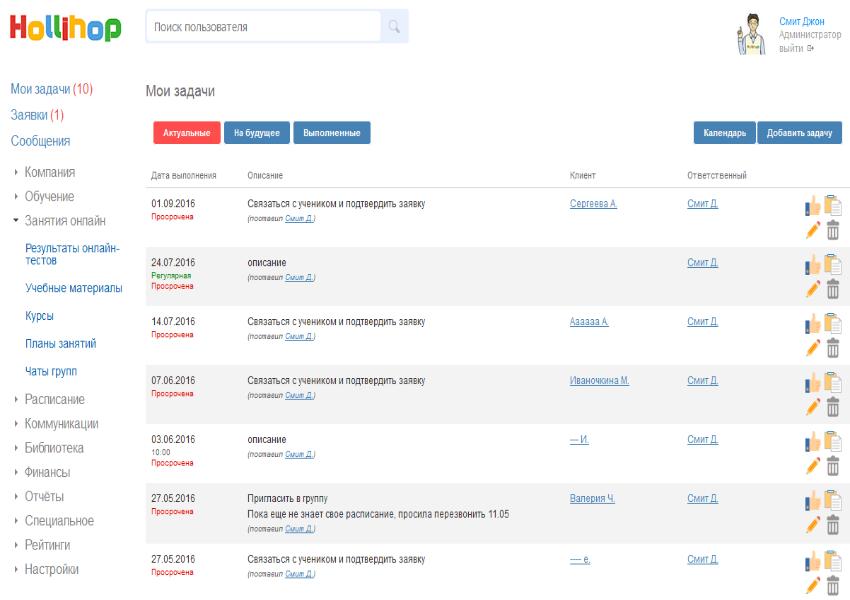850x600 pixels.
Task: Delete the Валерия Ч. task with trash icon
Action: pos(833,525)
